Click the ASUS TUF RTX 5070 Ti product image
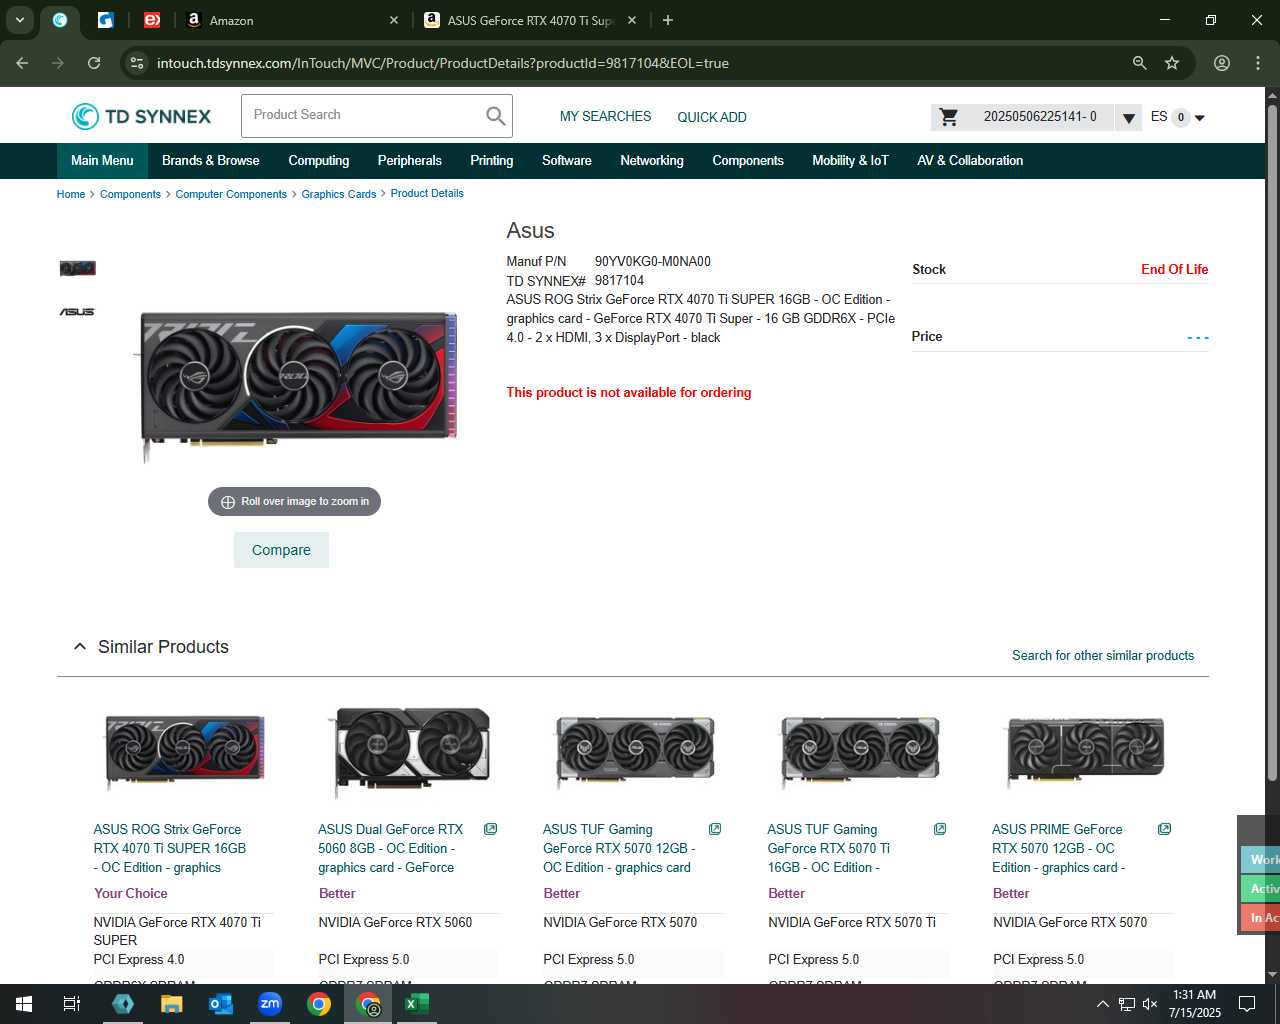Image resolution: width=1280 pixels, height=1024 pixels. coord(860,752)
